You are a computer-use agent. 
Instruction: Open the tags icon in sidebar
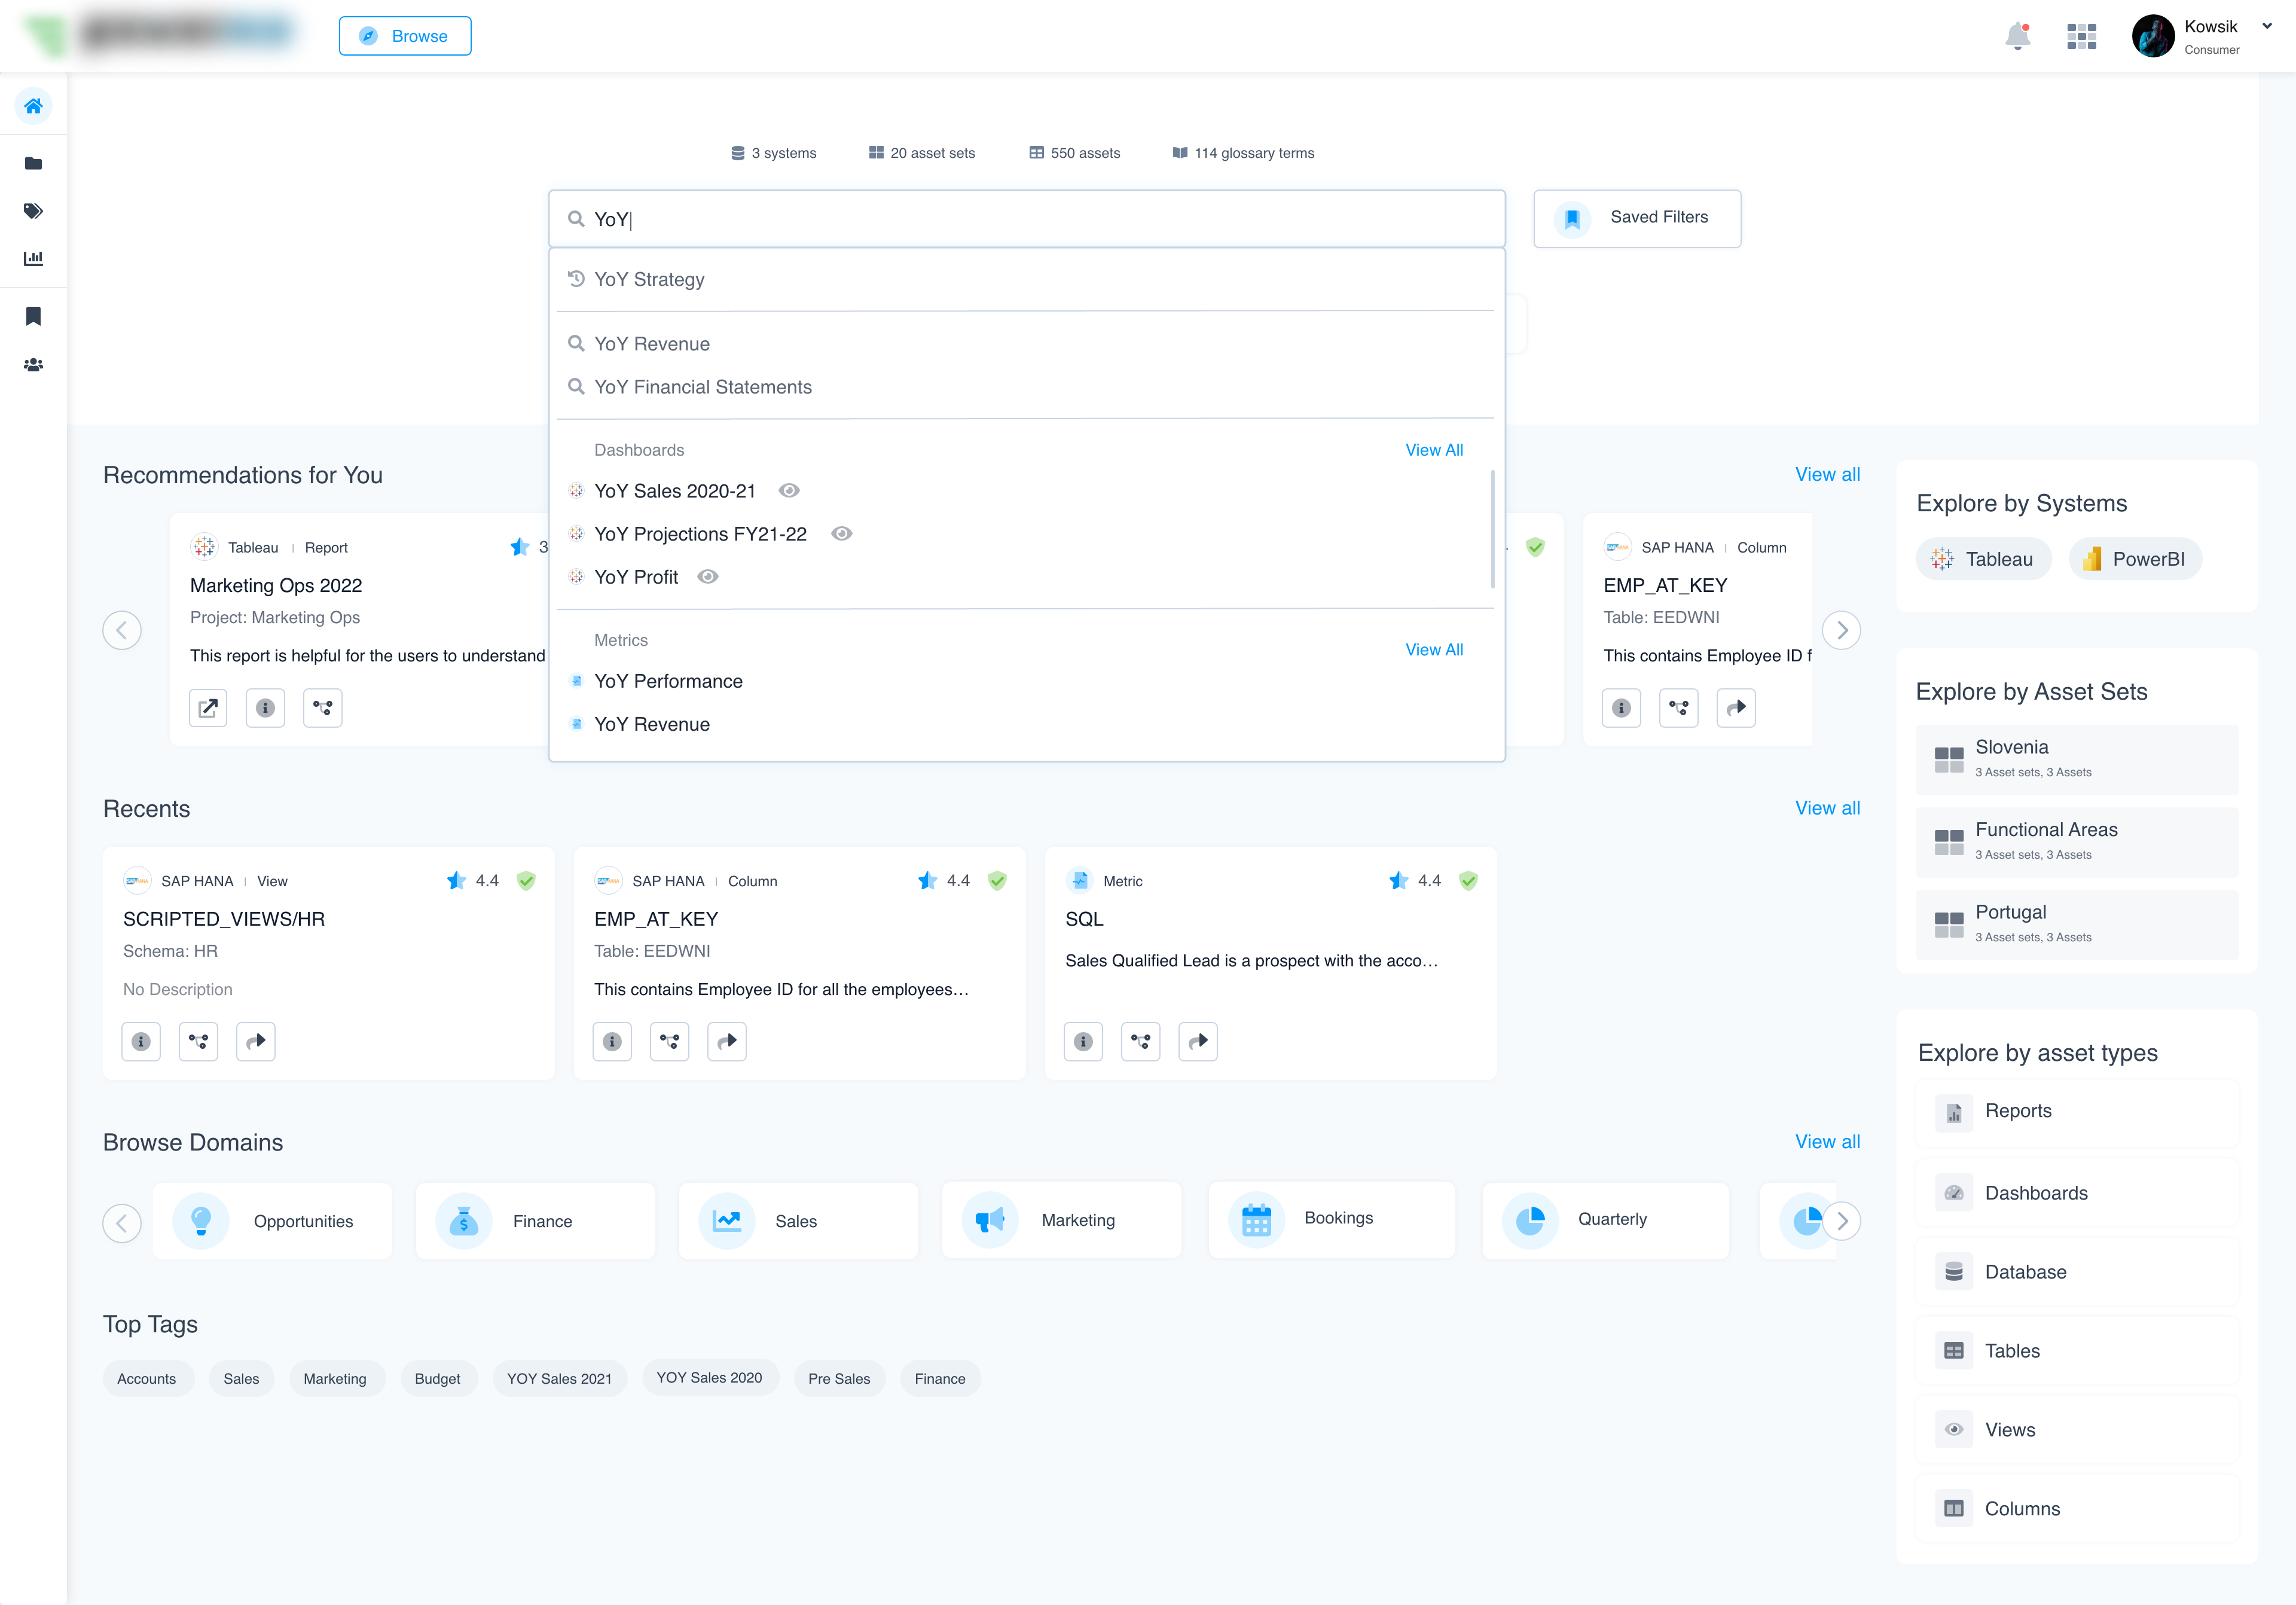pyautogui.click(x=33, y=211)
